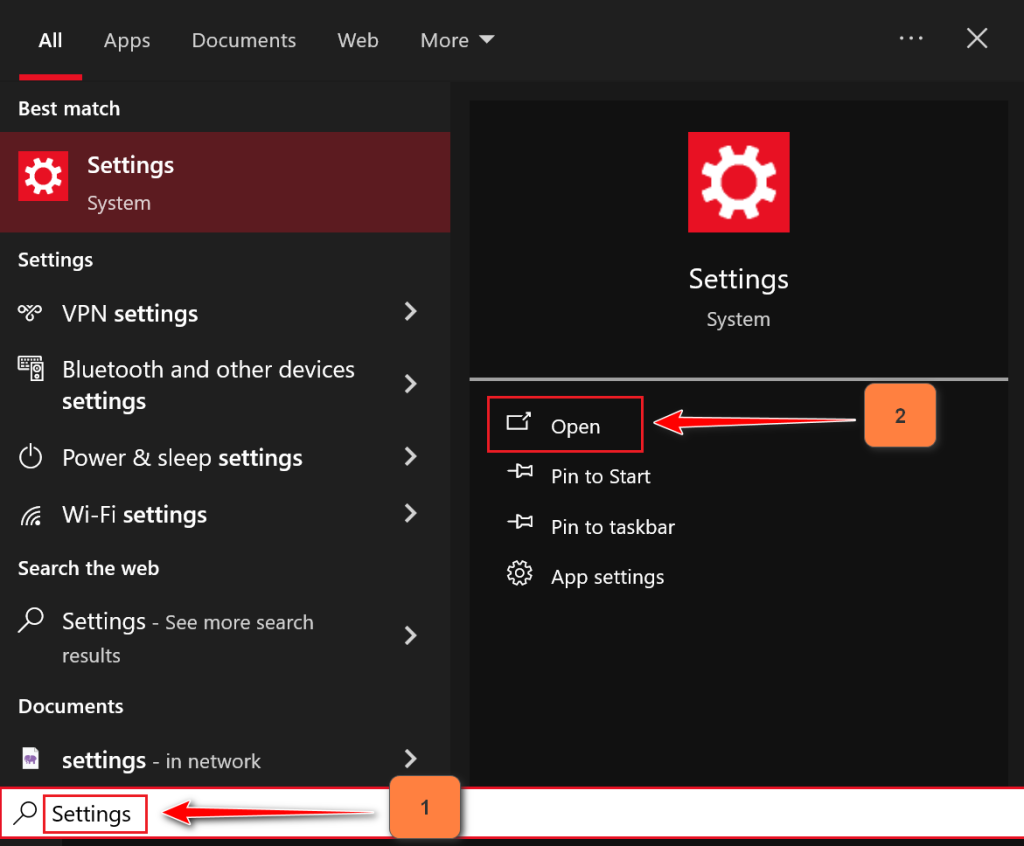1024x846 pixels.
Task: Click the large Settings gear tile in preview pane
Action: (738, 182)
